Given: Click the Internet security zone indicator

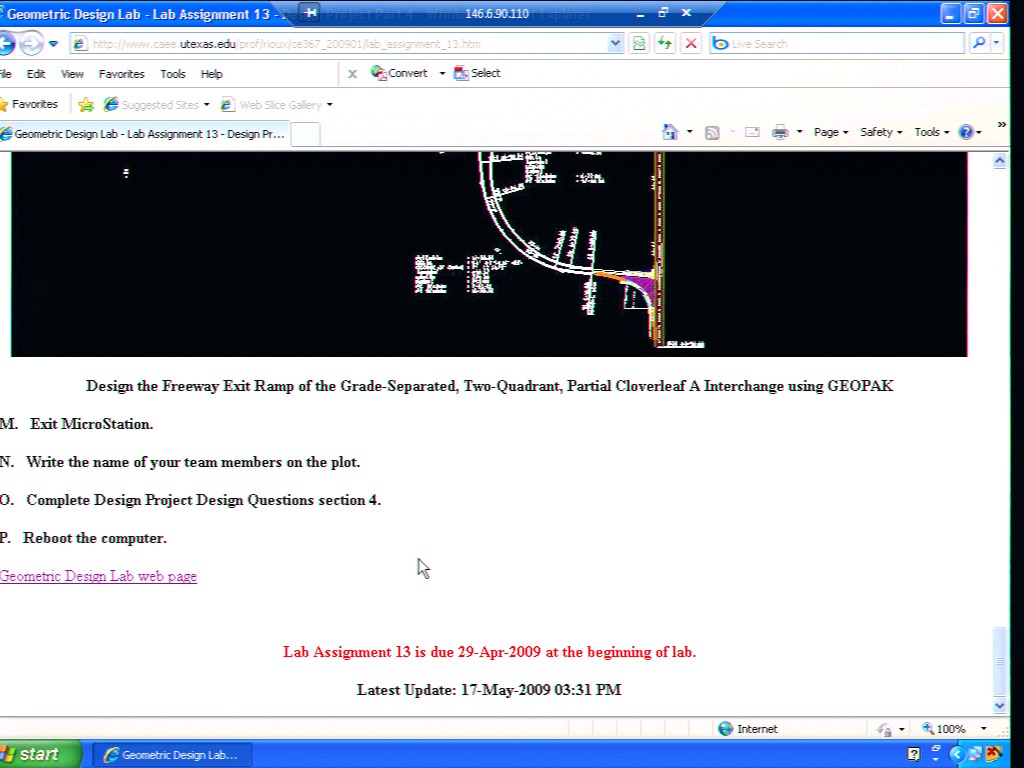Looking at the screenshot, I should pos(748,729).
